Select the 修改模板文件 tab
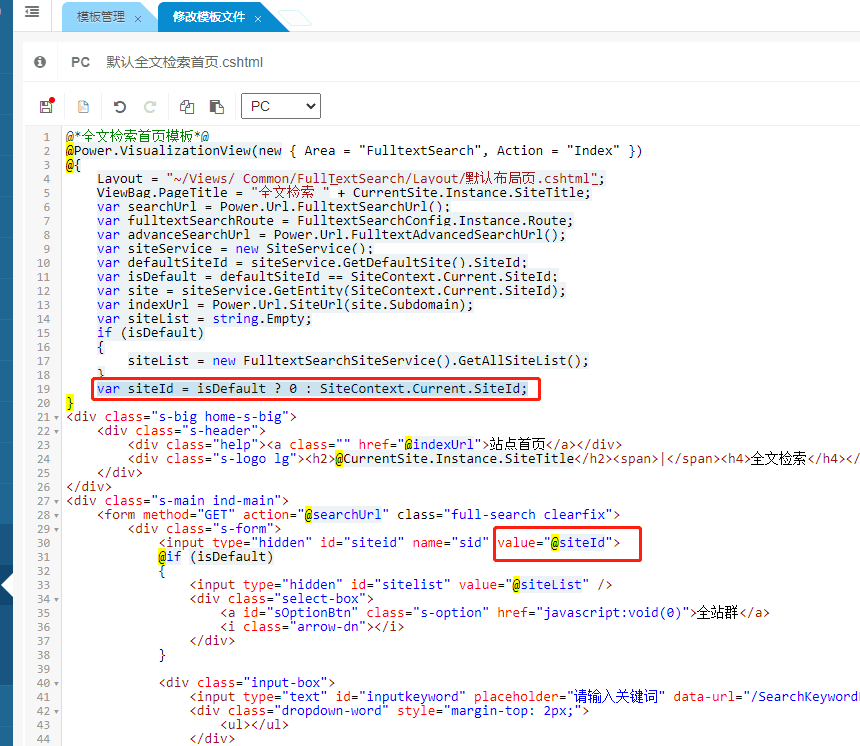This screenshot has width=860, height=746. (x=208, y=18)
